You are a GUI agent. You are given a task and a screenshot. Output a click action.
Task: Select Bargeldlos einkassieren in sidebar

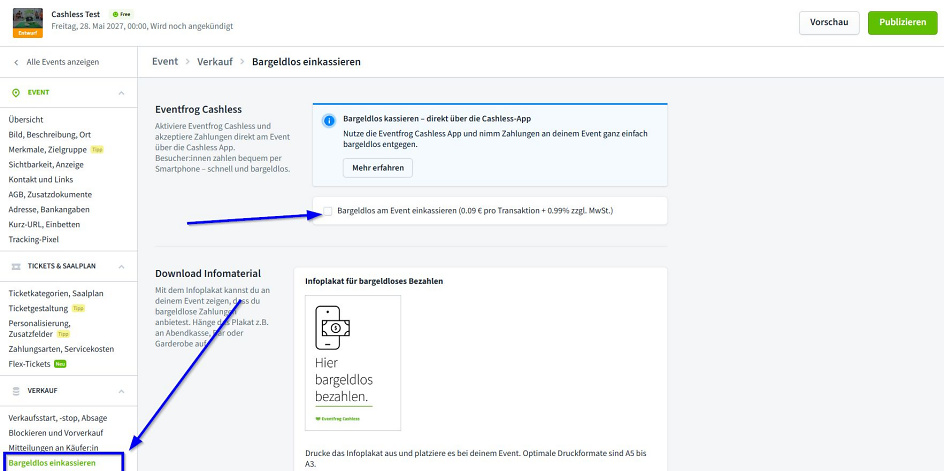(x=52, y=463)
